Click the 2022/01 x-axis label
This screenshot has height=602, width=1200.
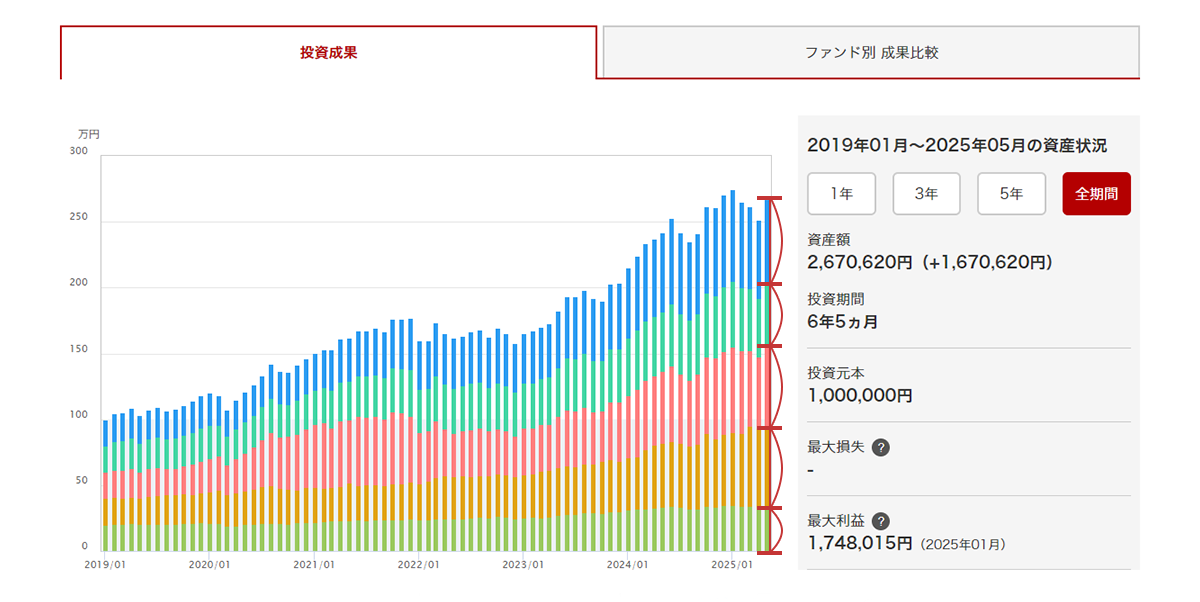pos(418,565)
